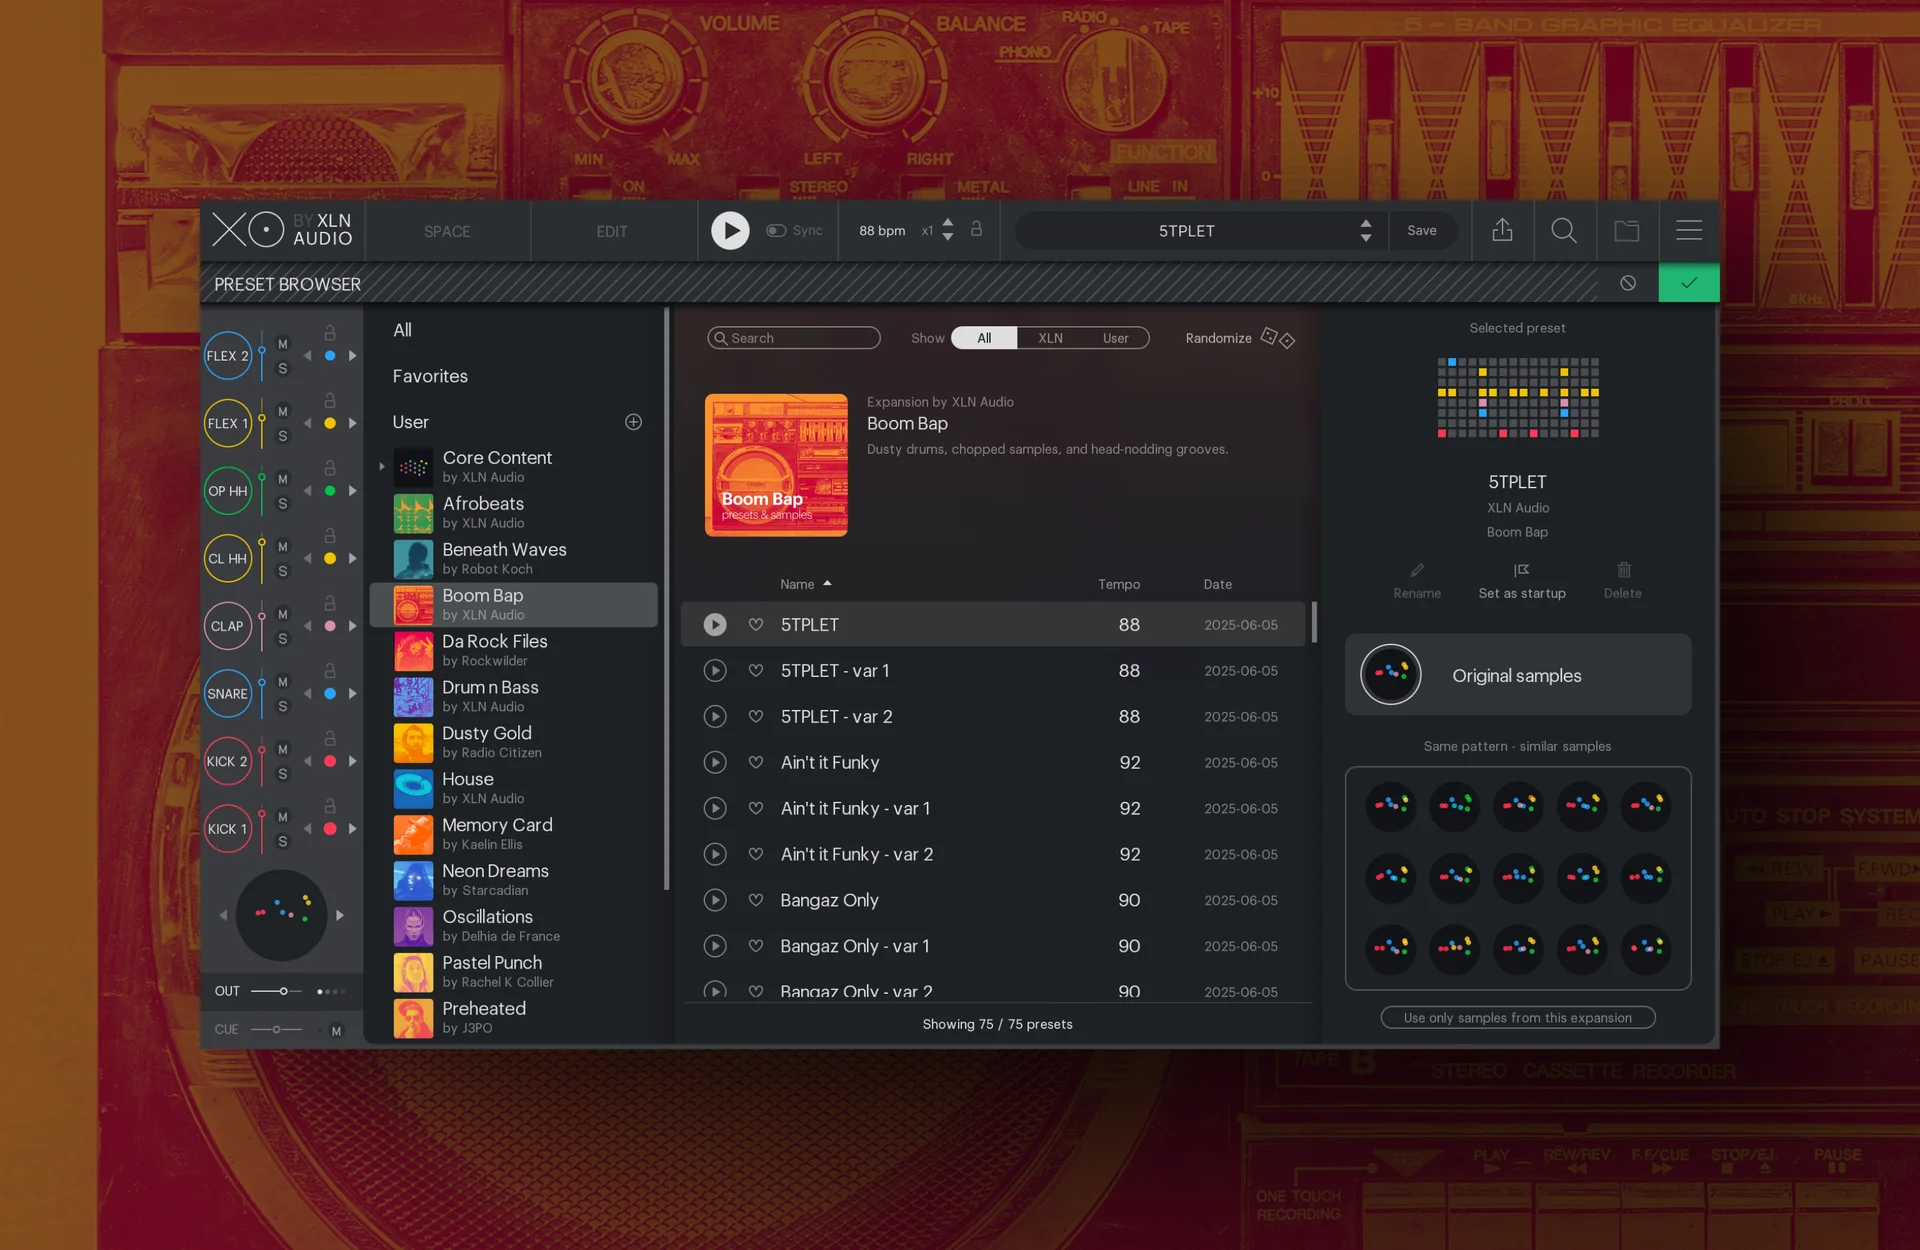1920x1250 pixels.
Task: Open the Afrobeats expansion
Action: 514,513
